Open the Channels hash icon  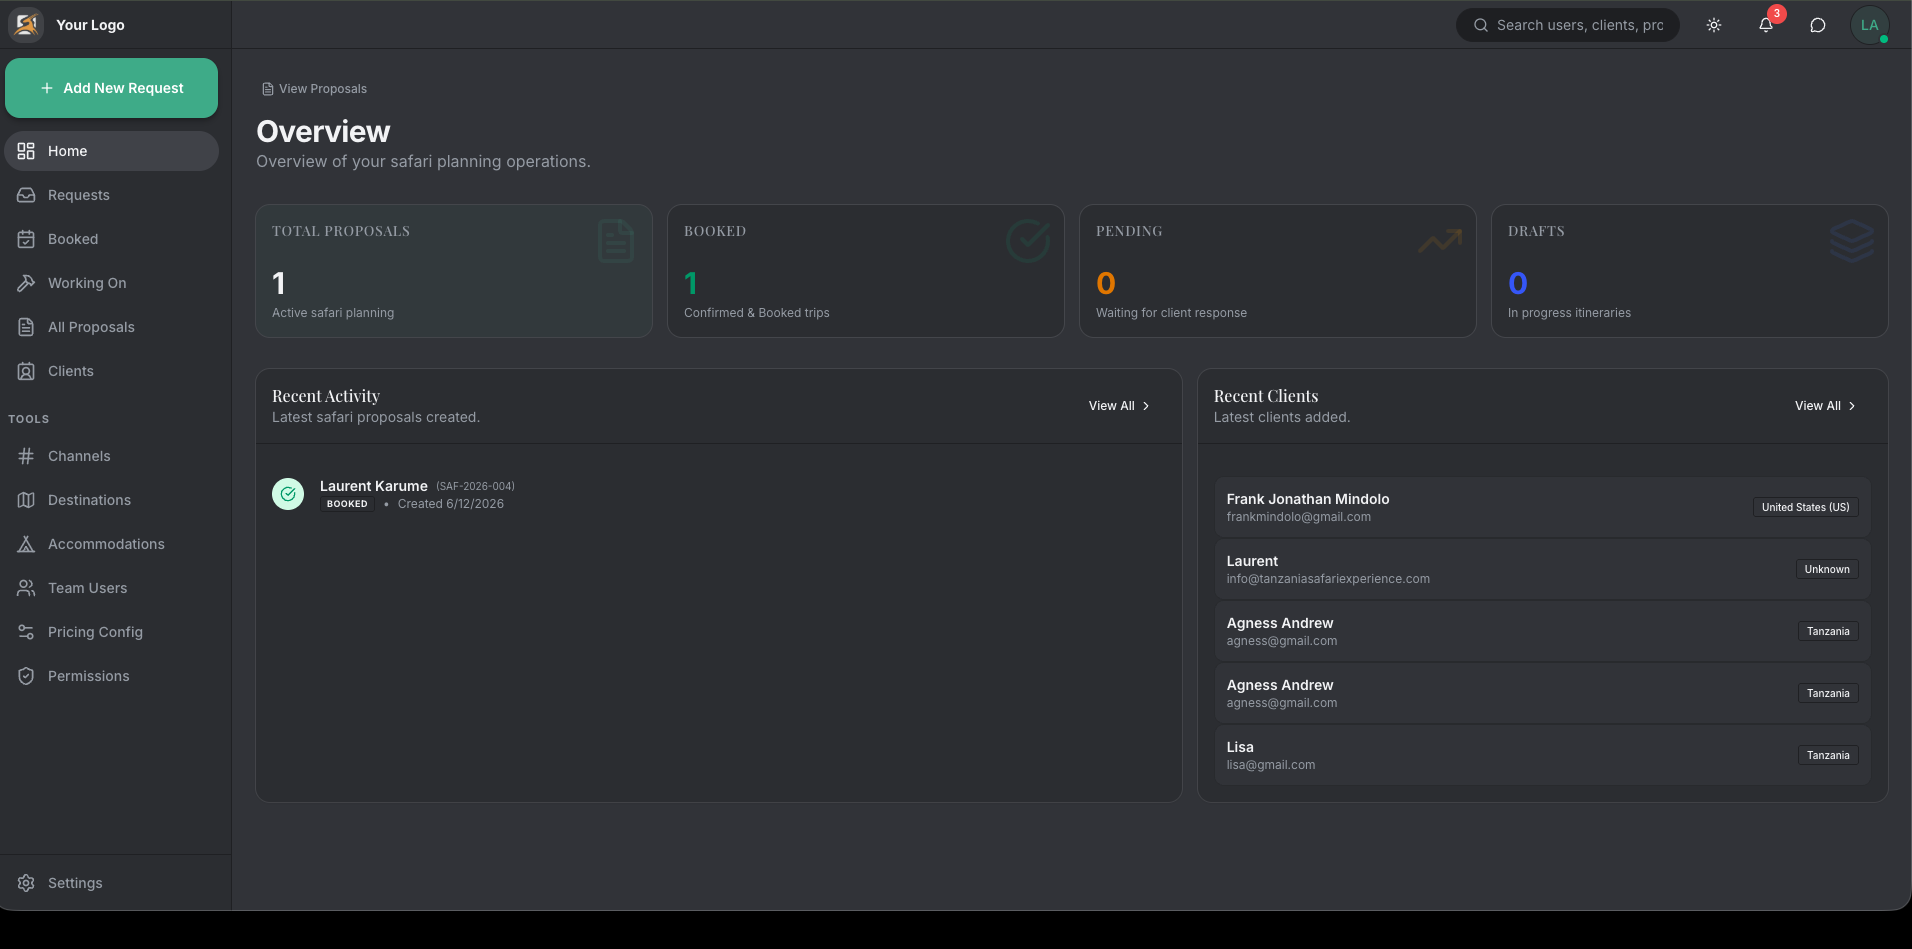(x=26, y=456)
